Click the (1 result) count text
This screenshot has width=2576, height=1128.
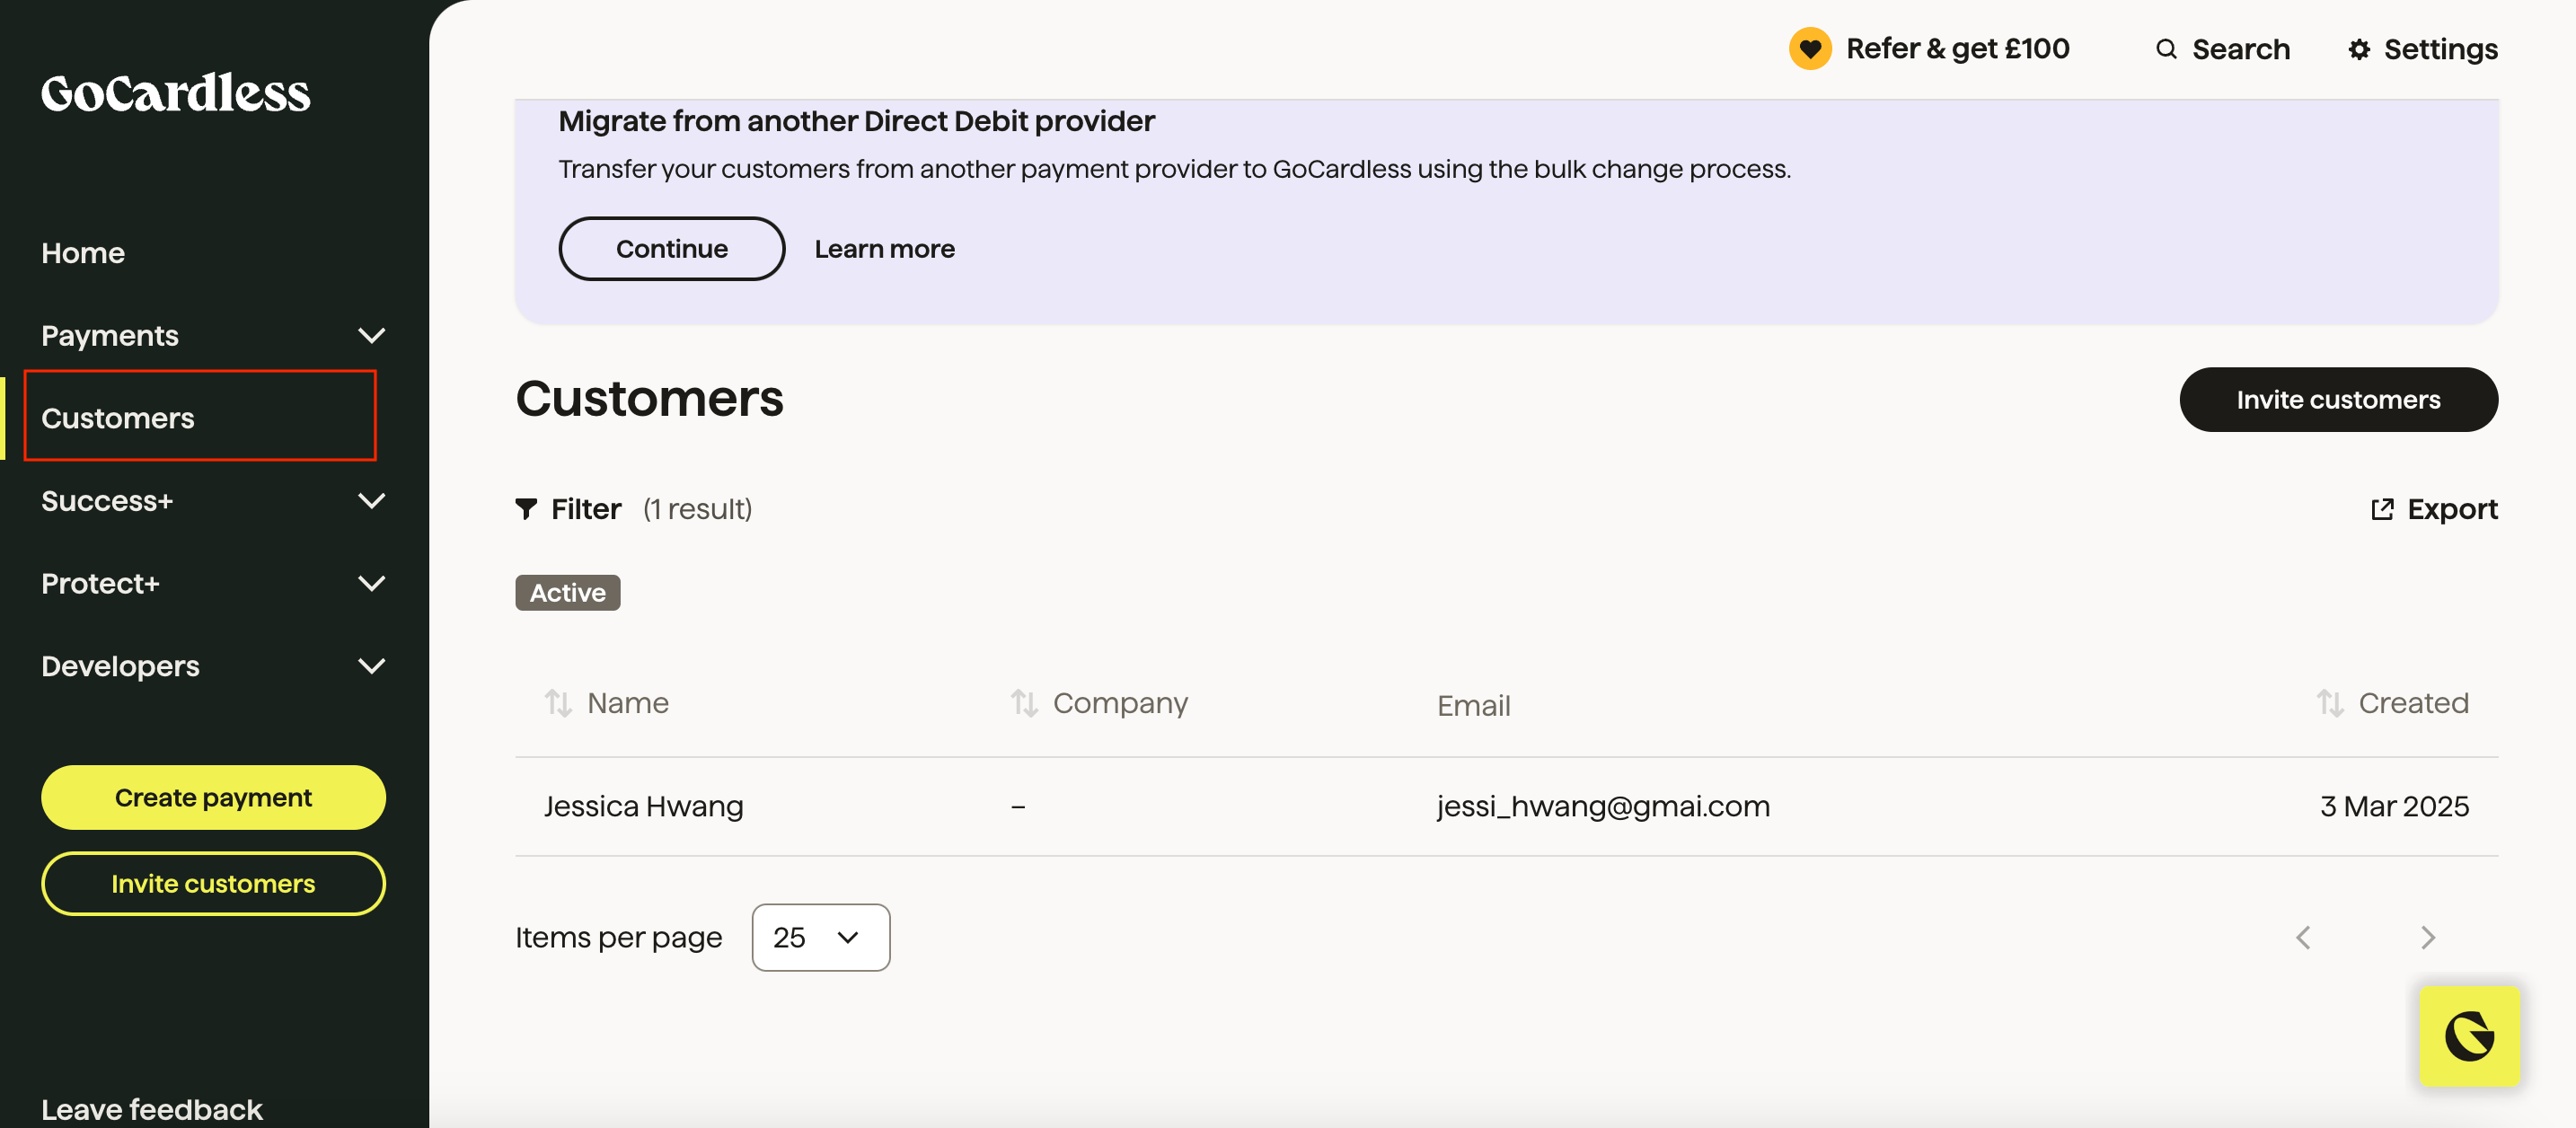(x=697, y=509)
